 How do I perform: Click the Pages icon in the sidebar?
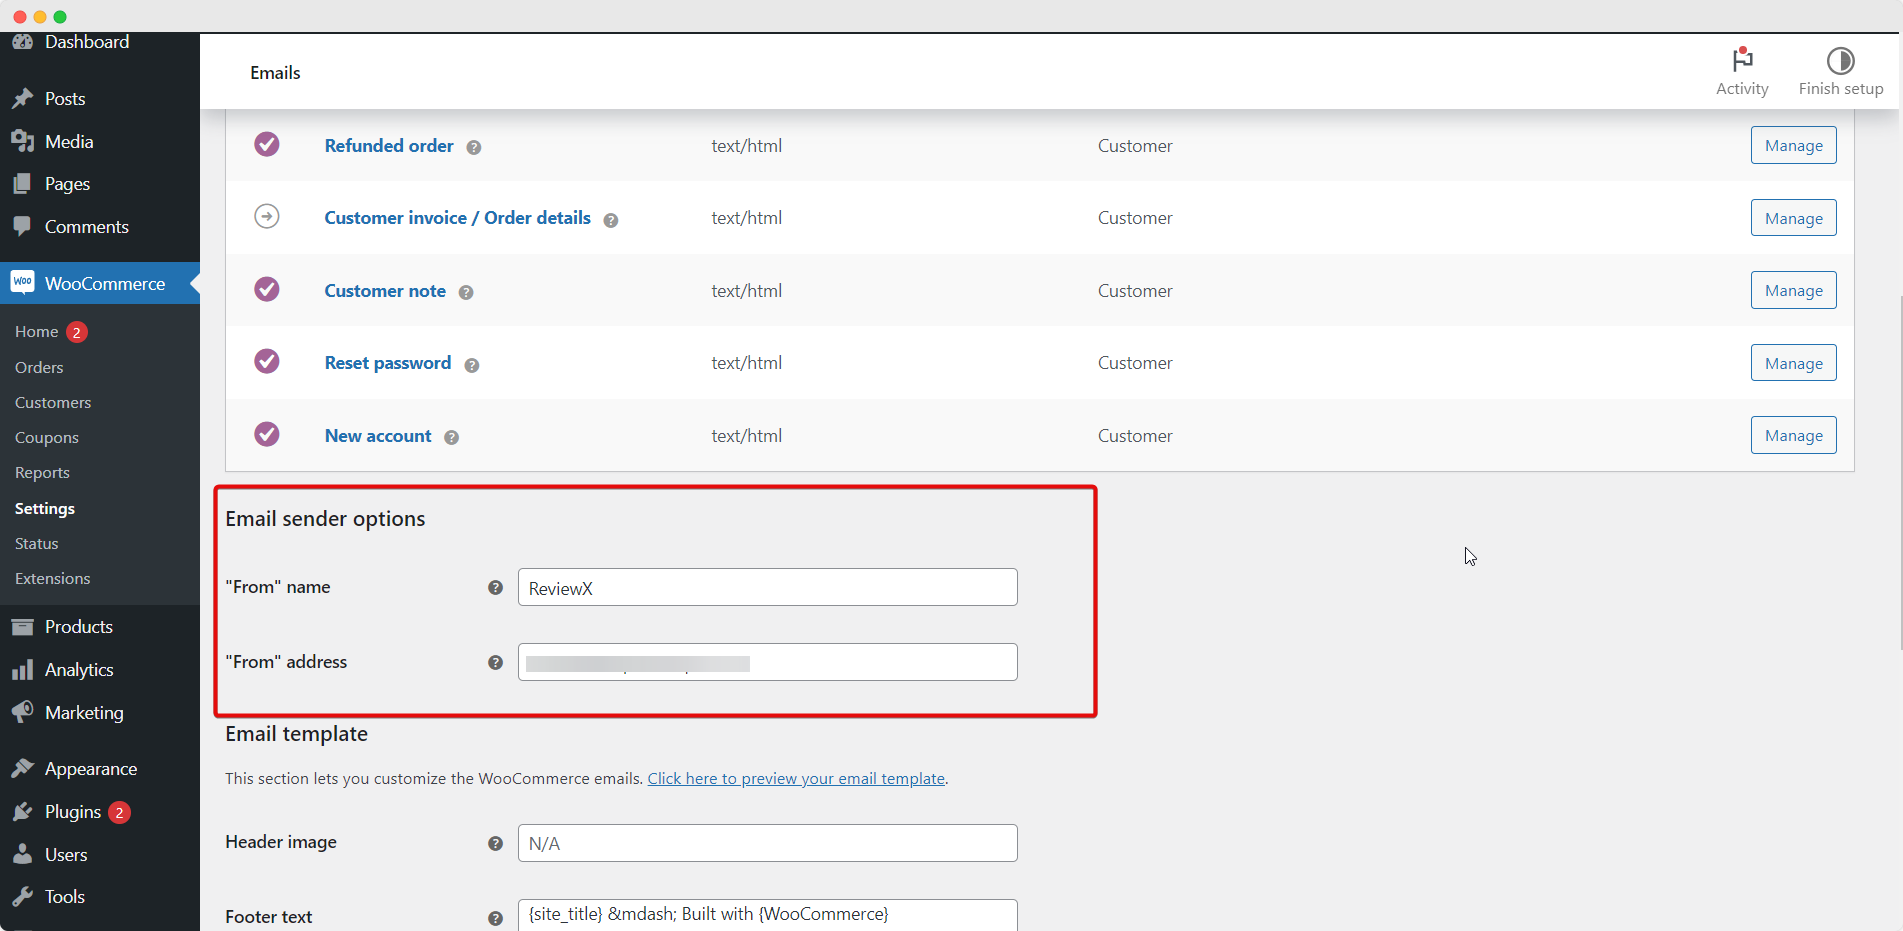click(x=22, y=184)
